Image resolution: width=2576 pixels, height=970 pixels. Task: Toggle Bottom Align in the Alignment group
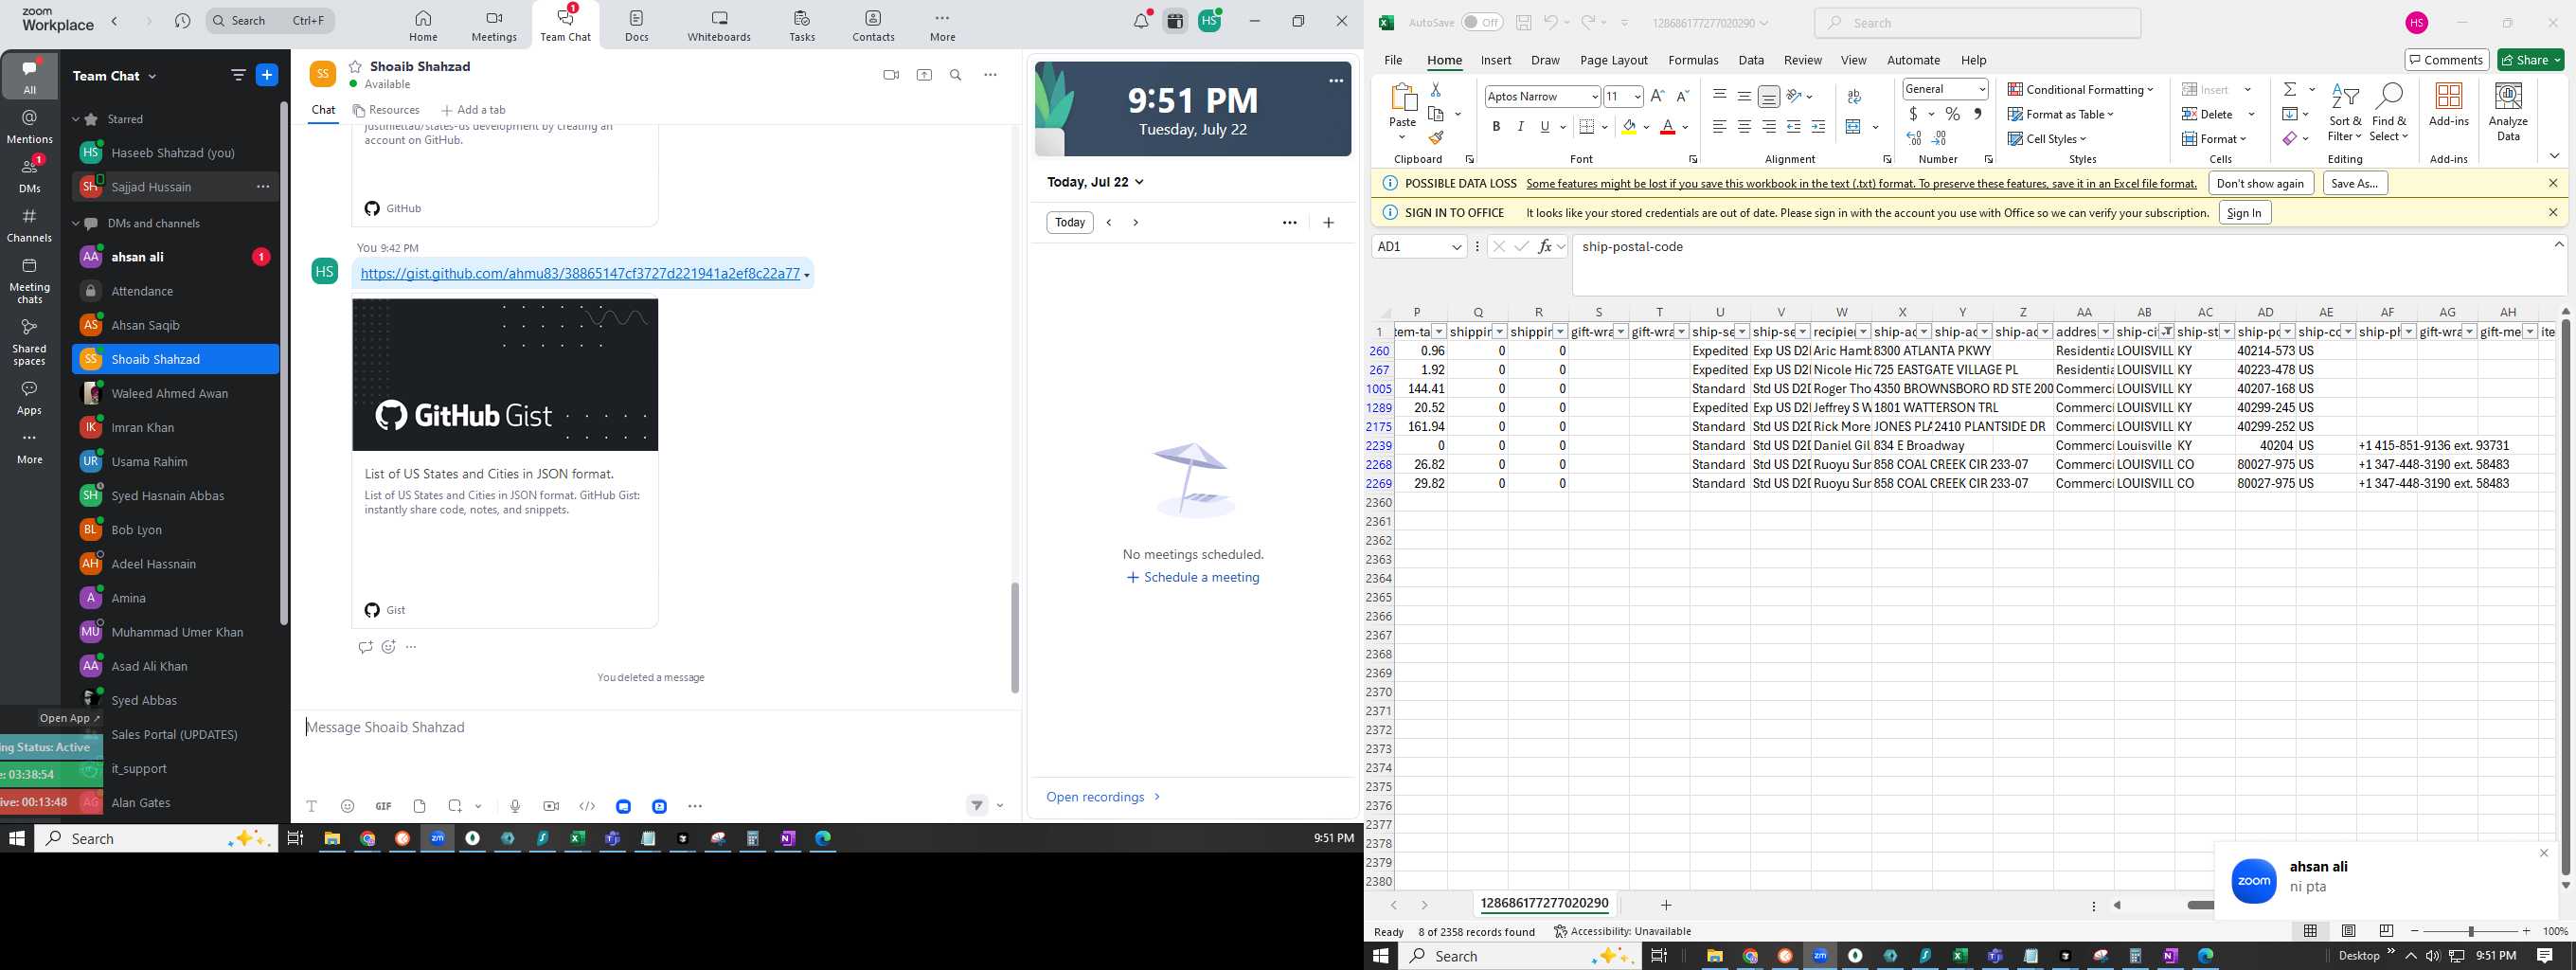(x=1769, y=96)
